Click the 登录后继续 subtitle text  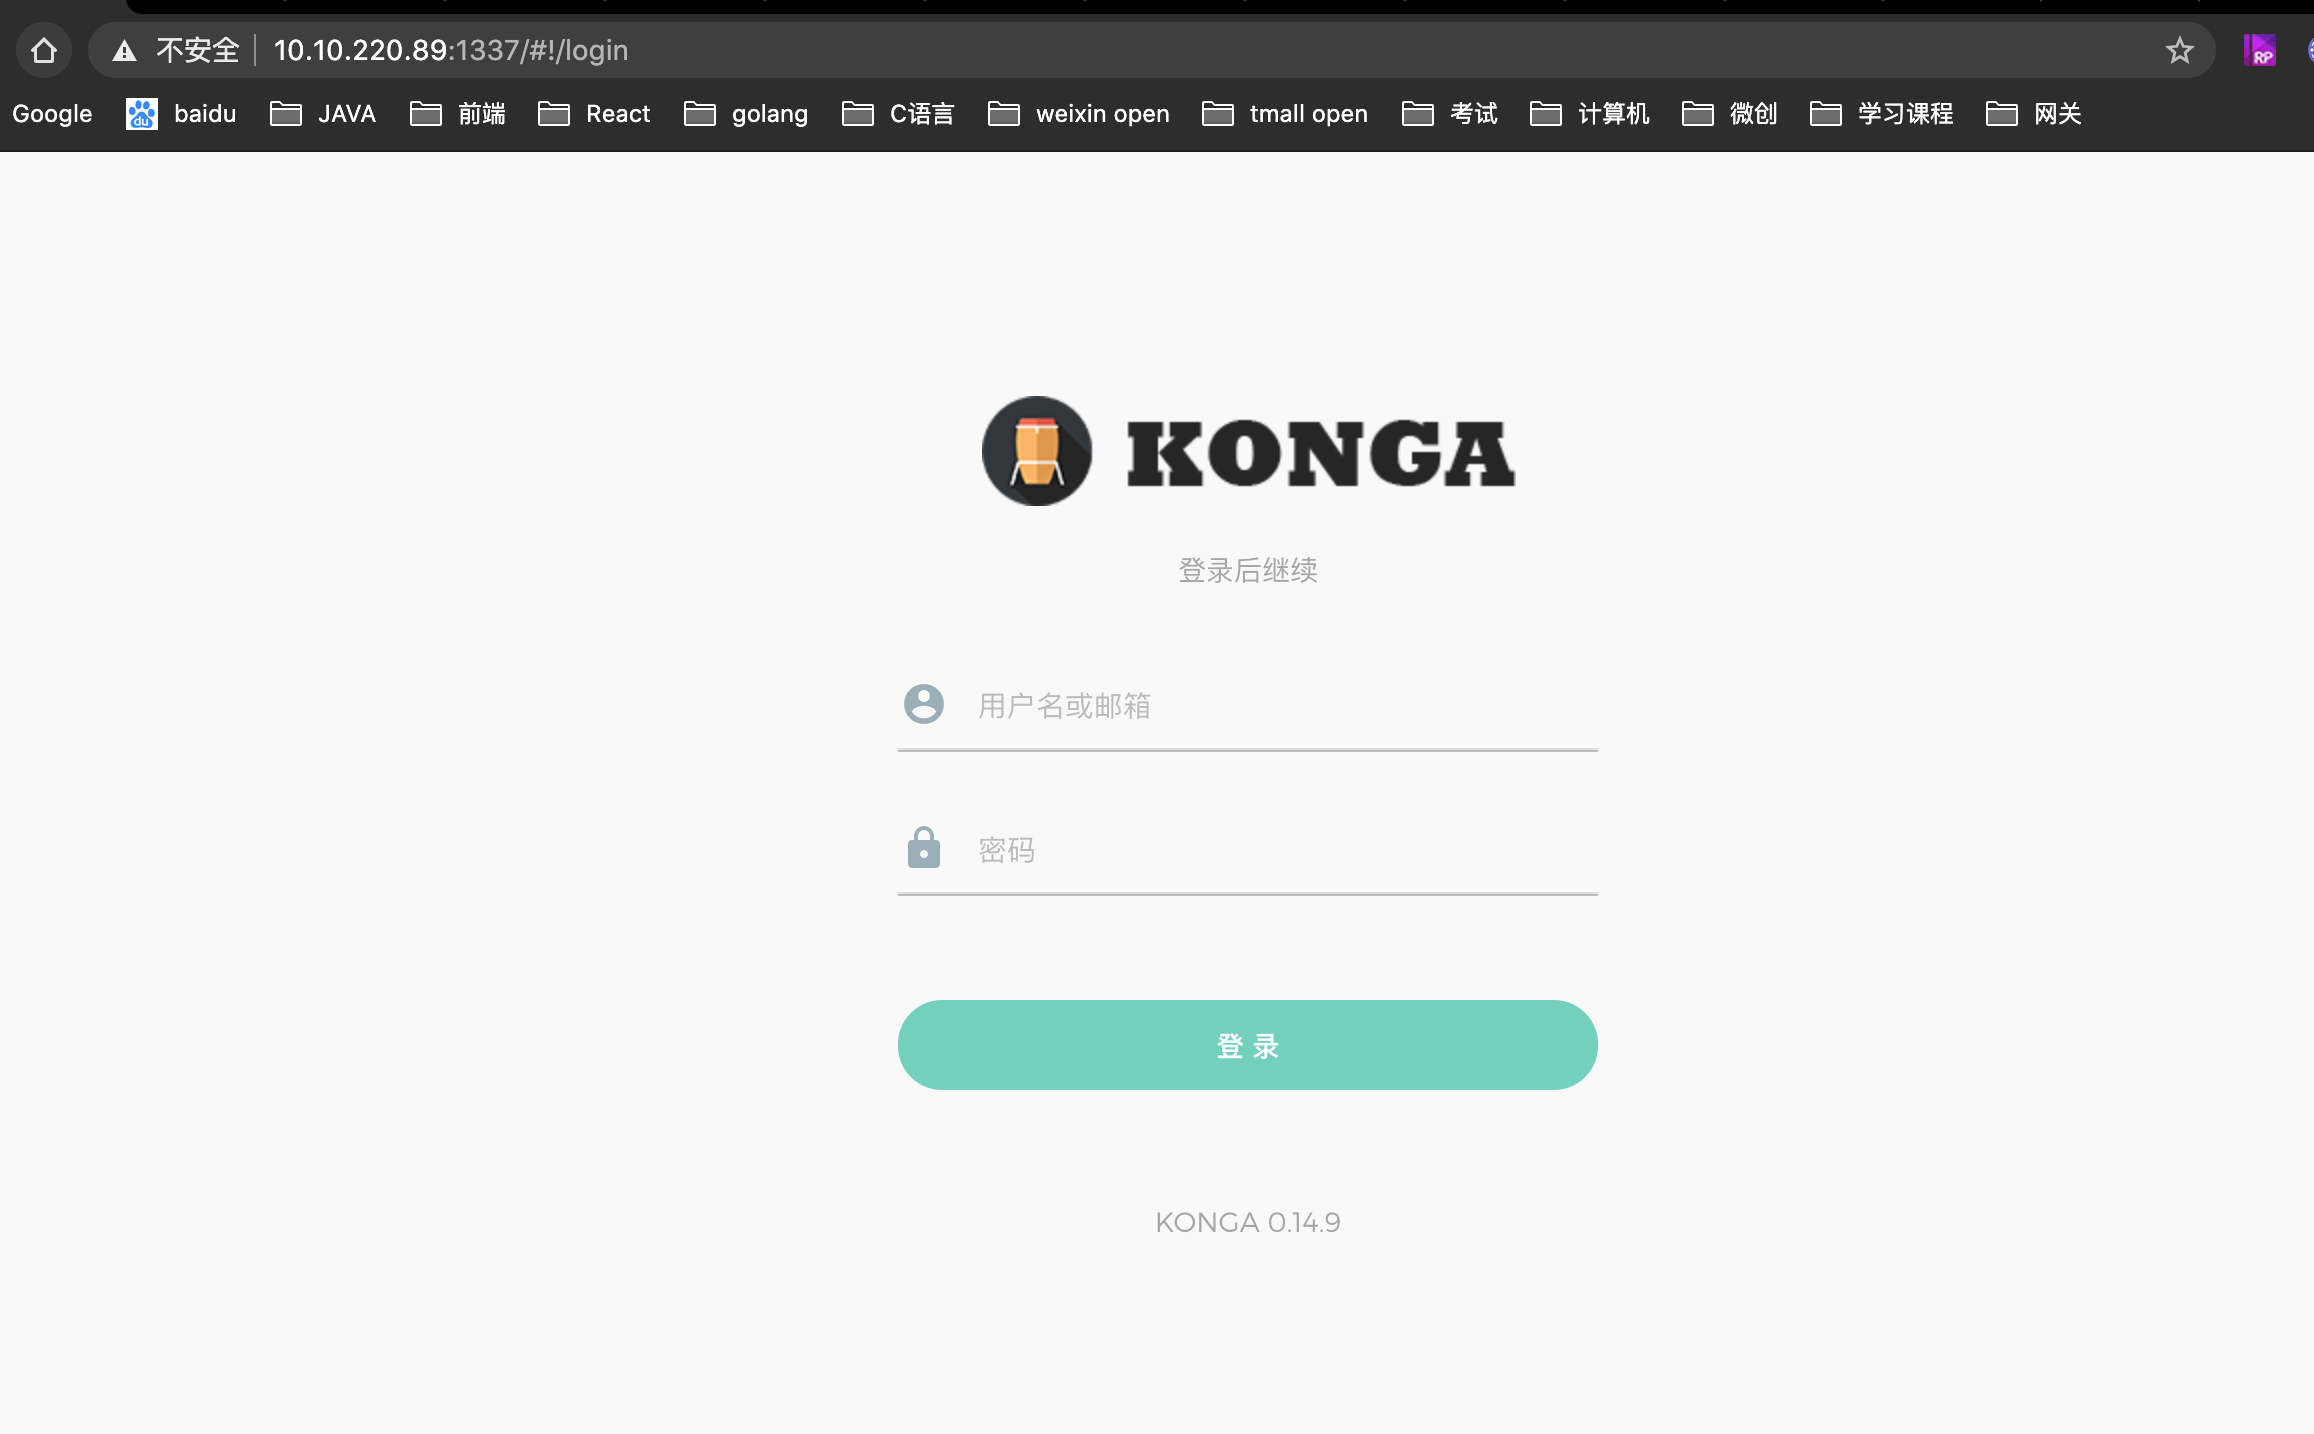[1248, 570]
